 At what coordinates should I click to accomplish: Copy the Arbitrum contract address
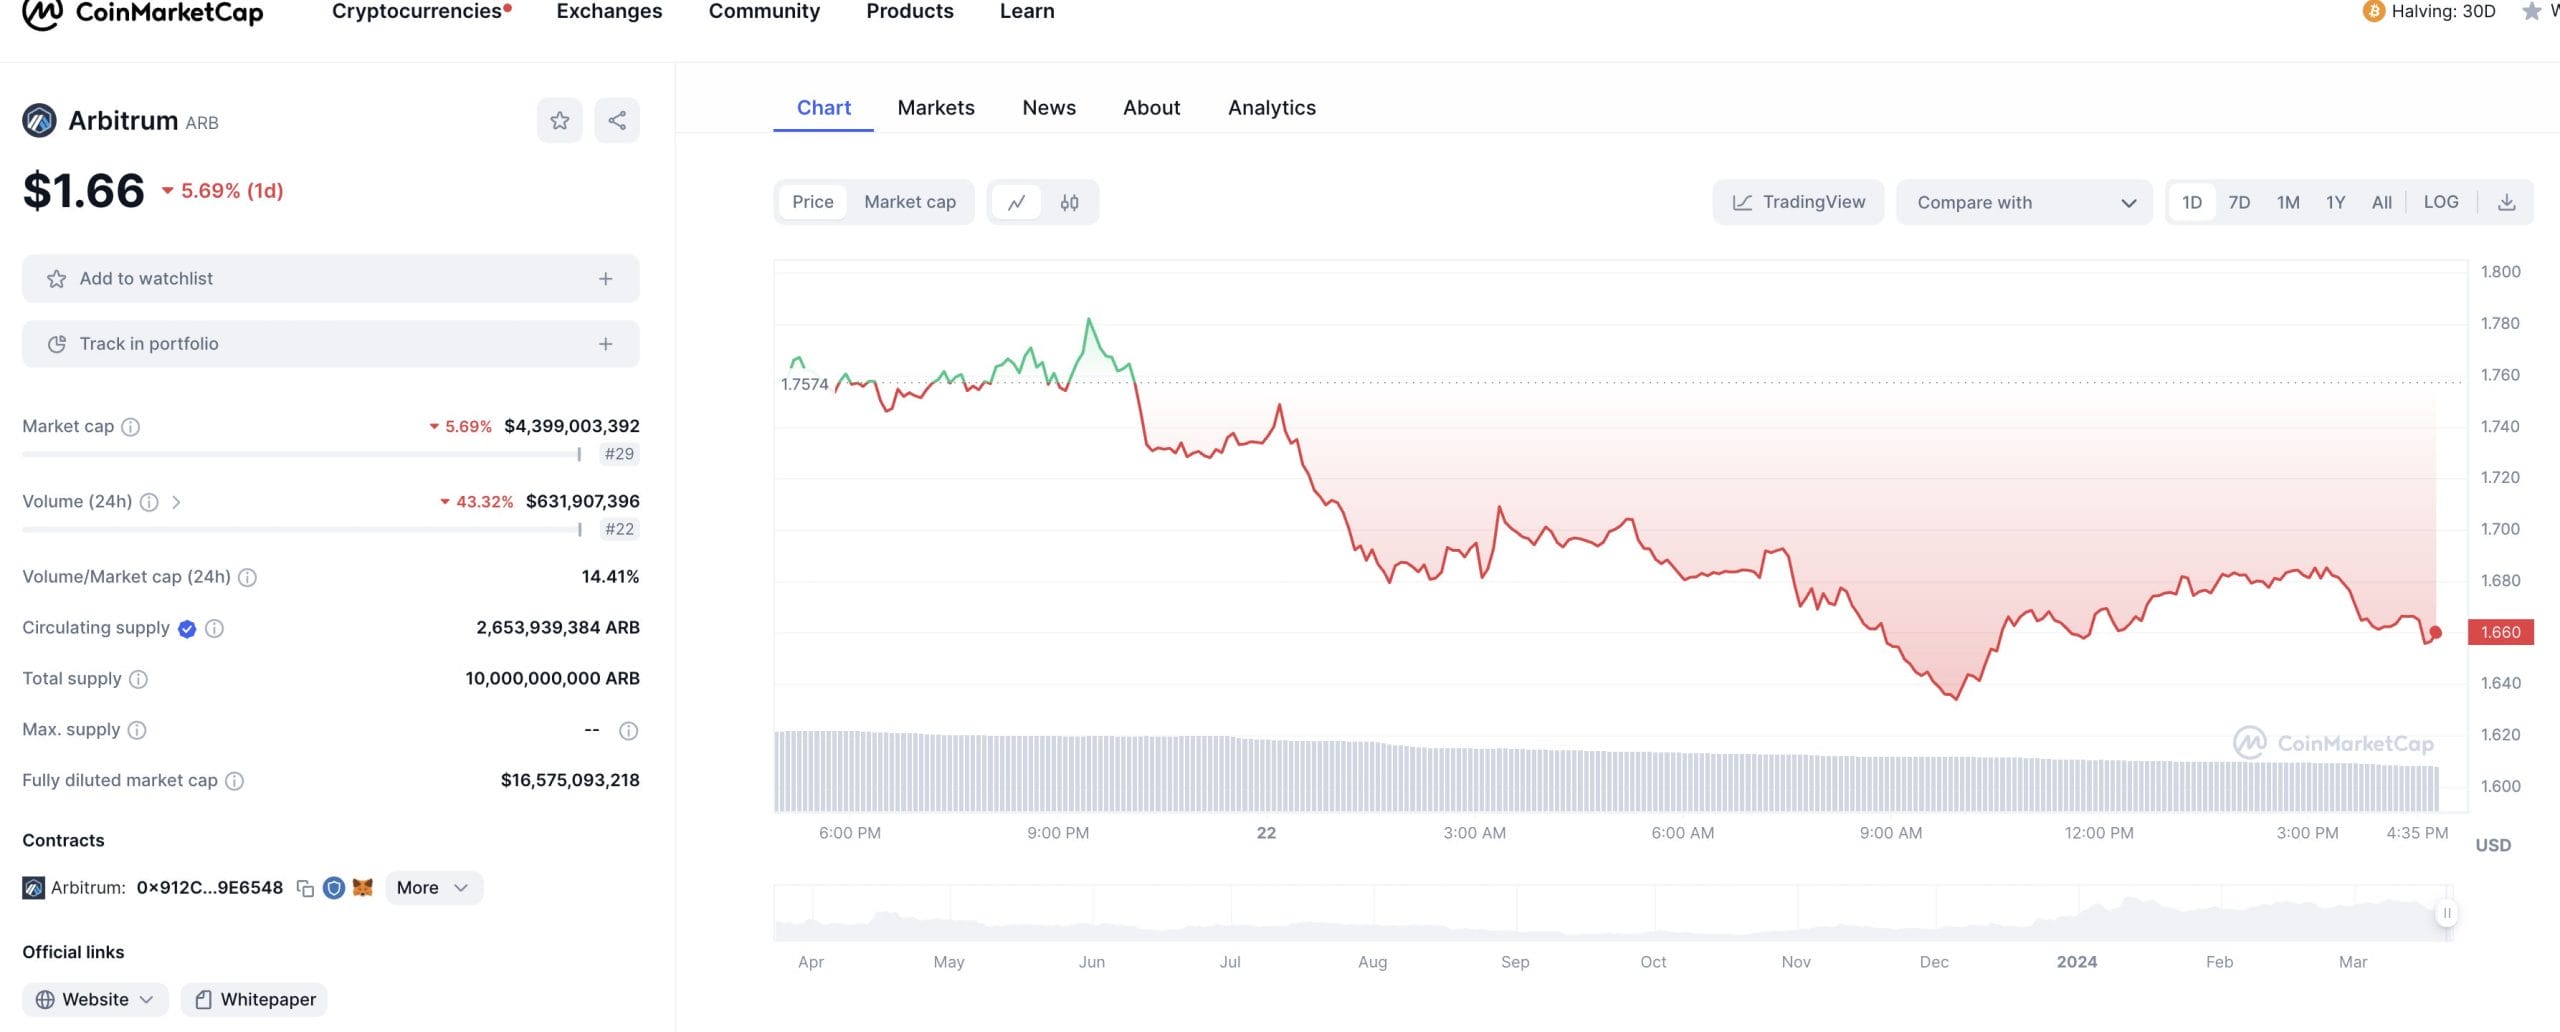(306, 887)
